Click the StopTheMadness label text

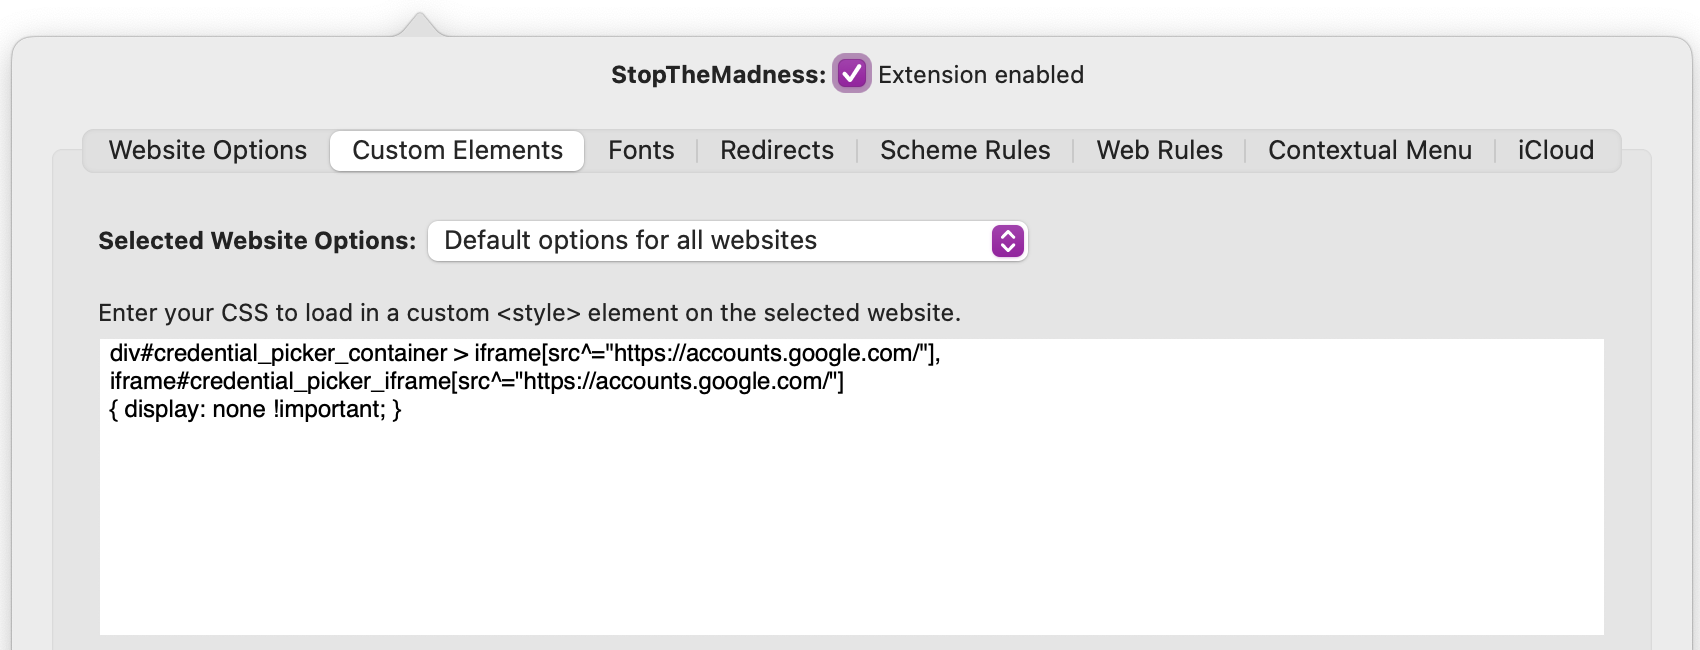716,74
